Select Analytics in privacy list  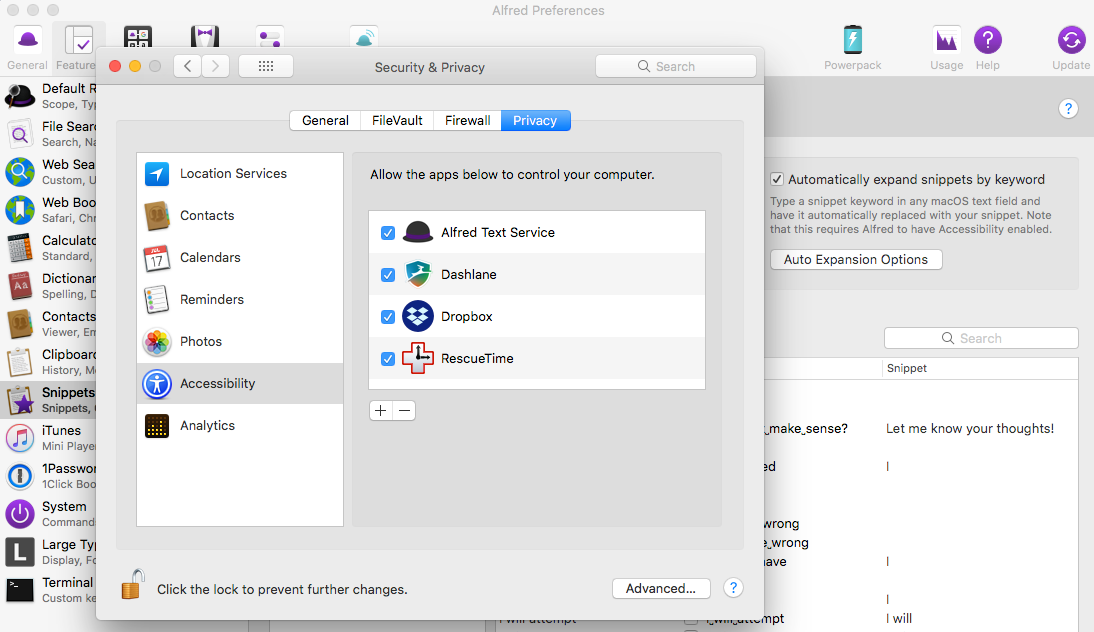[239, 426]
